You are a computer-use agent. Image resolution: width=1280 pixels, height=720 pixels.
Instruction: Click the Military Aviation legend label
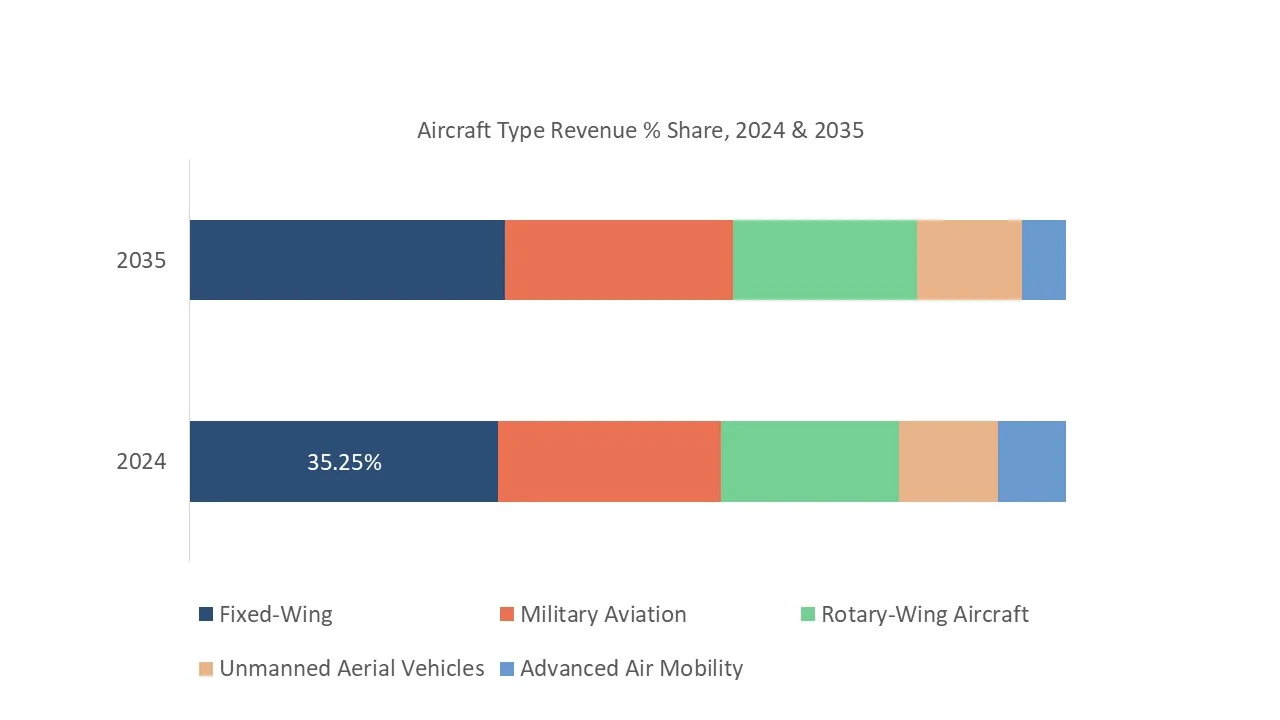[603, 615]
